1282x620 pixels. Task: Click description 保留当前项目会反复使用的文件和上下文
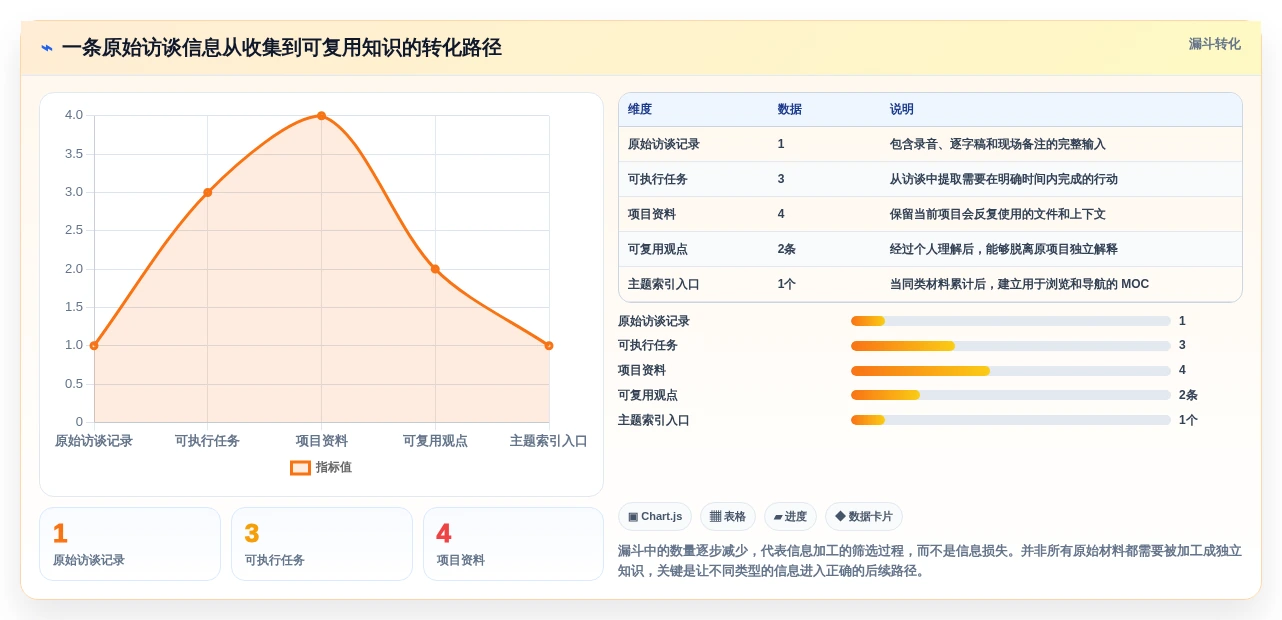point(998,214)
